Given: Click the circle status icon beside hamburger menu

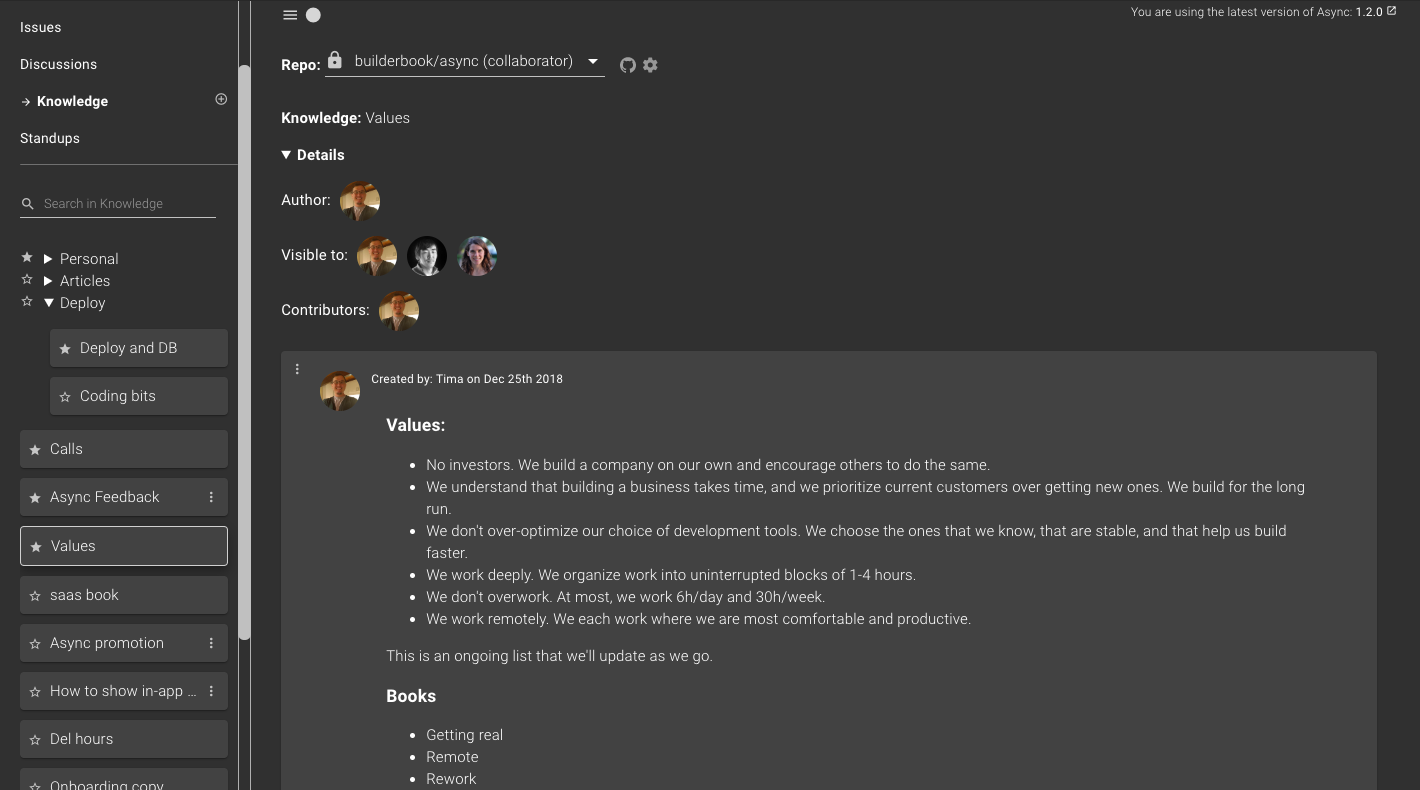Looking at the screenshot, I should click(x=313, y=14).
